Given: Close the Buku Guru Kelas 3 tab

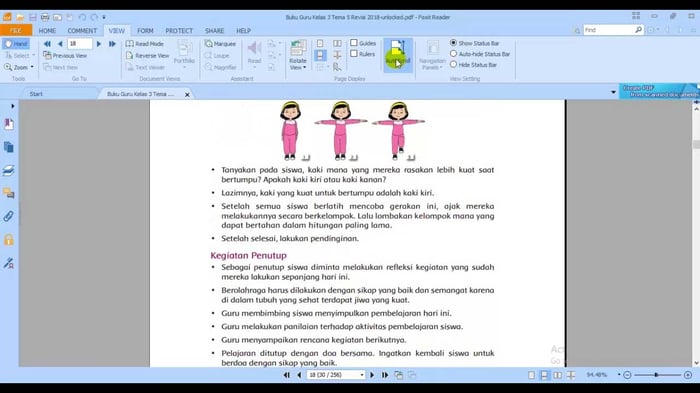Looking at the screenshot, I should [187, 94].
